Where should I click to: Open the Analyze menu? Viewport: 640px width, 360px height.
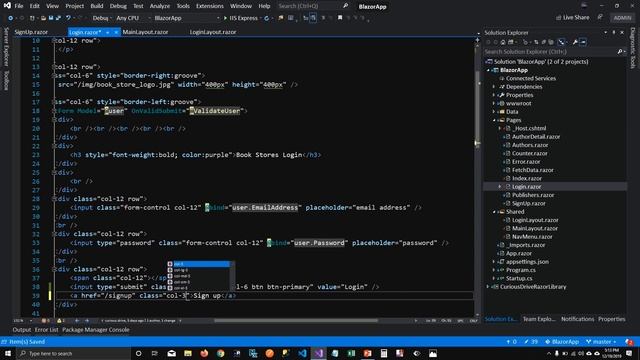(160, 6)
